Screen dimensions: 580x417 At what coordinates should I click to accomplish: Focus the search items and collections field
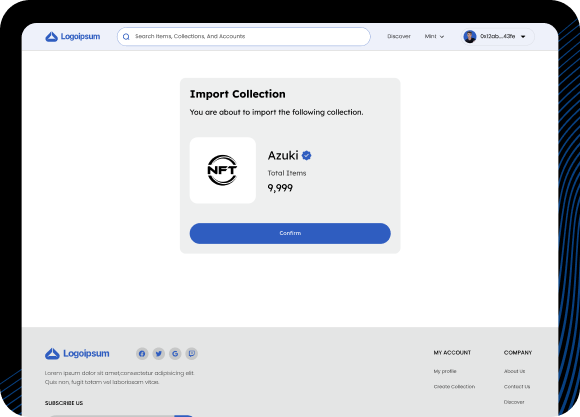(x=244, y=37)
